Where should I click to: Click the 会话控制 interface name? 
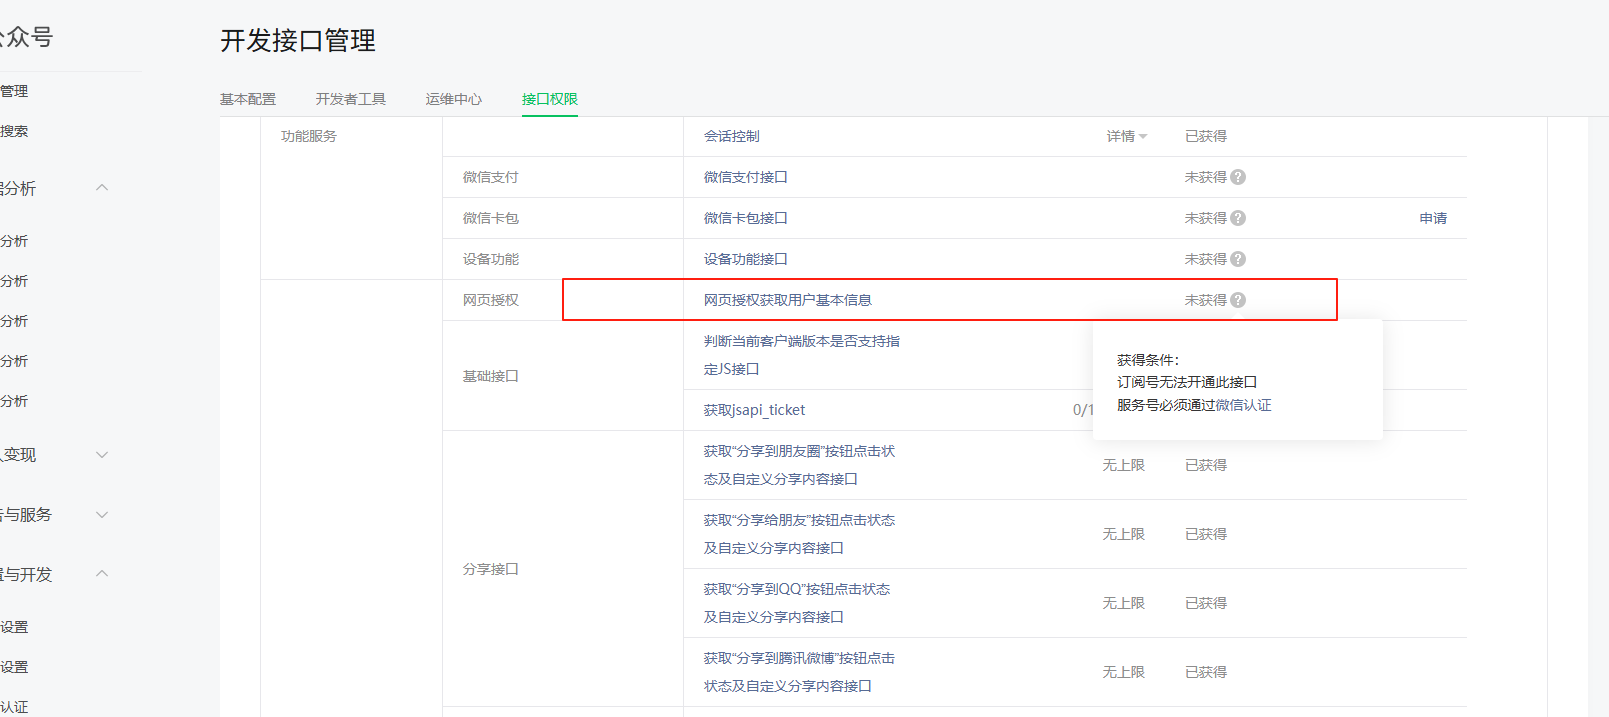(732, 136)
